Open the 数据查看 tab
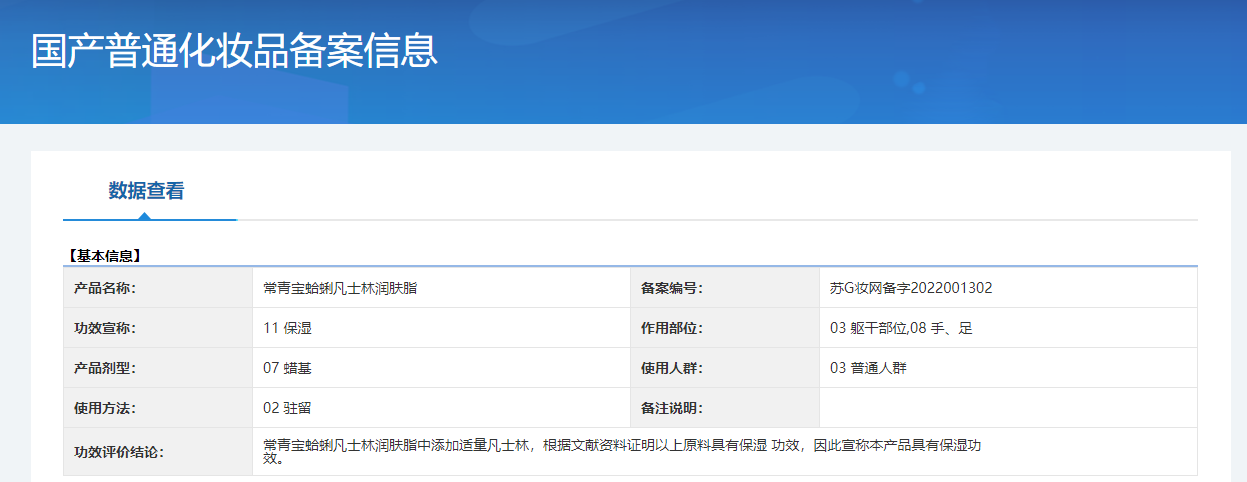Image resolution: width=1247 pixels, height=482 pixels. [x=147, y=191]
